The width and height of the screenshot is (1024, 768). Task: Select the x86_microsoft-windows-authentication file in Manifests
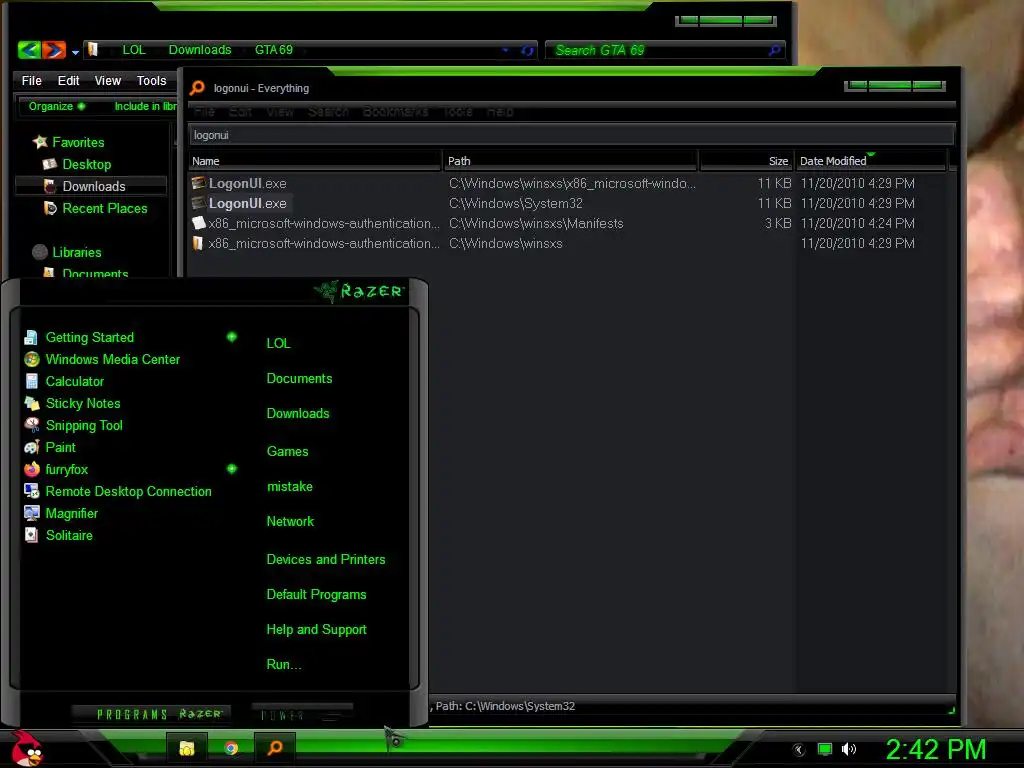point(324,223)
